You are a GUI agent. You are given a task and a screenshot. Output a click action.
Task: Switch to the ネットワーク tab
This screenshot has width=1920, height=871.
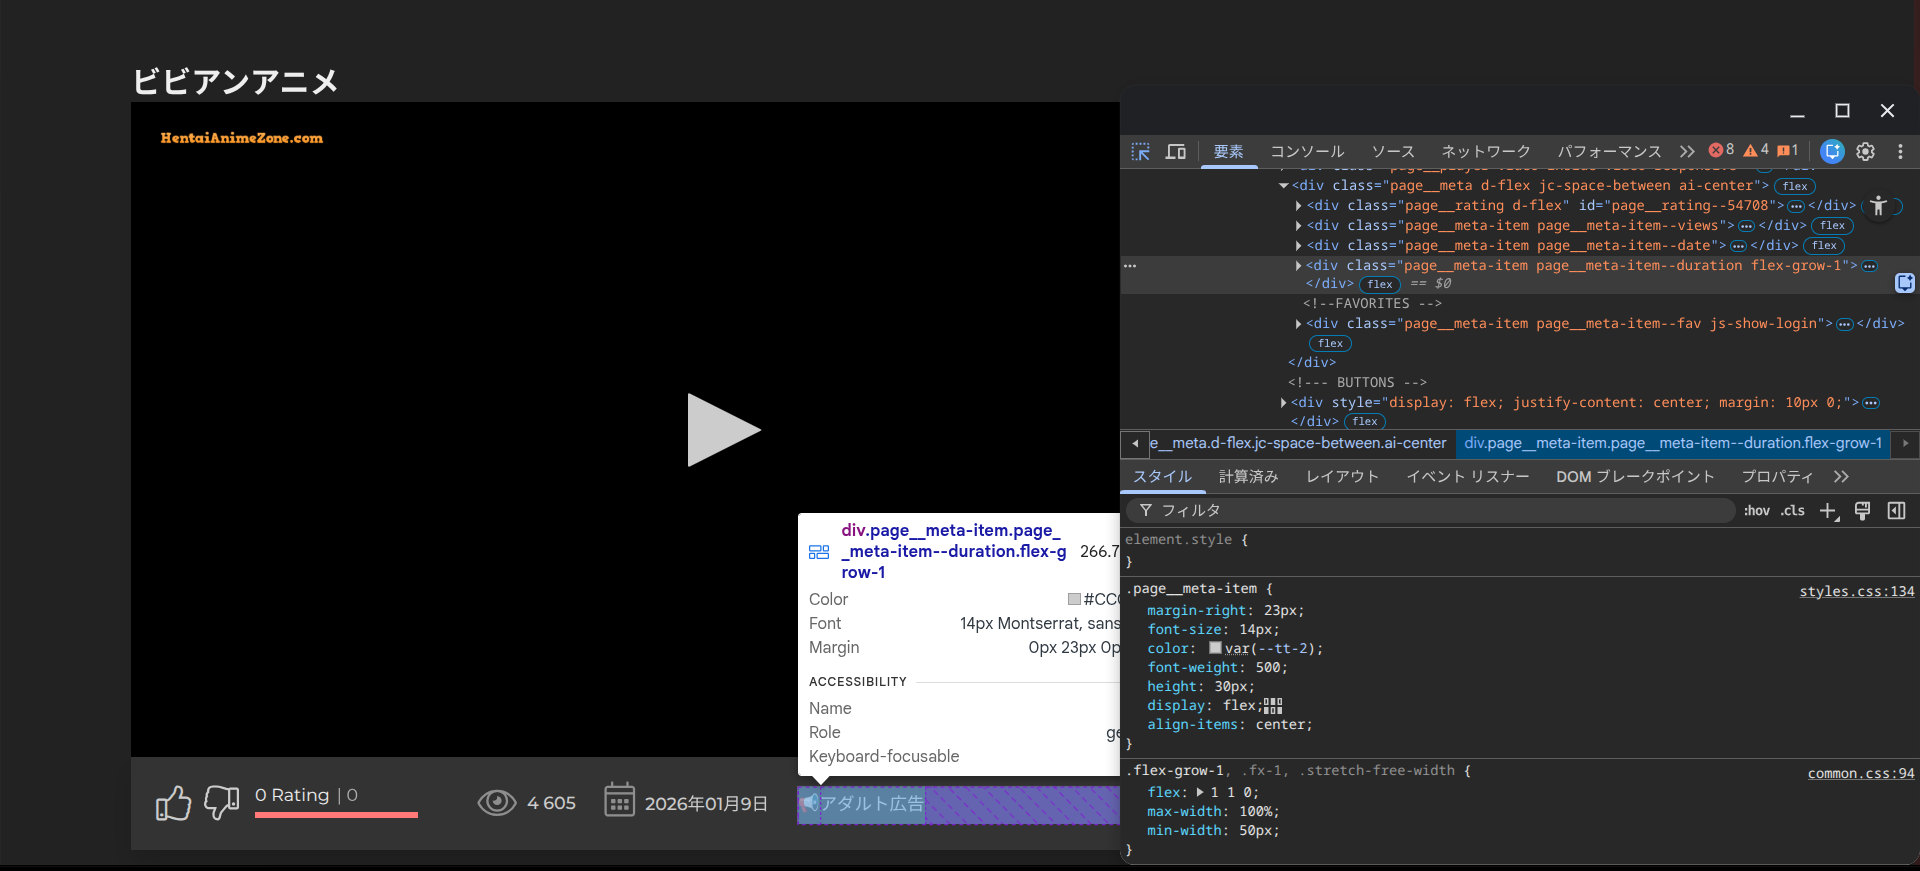point(1486,152)
